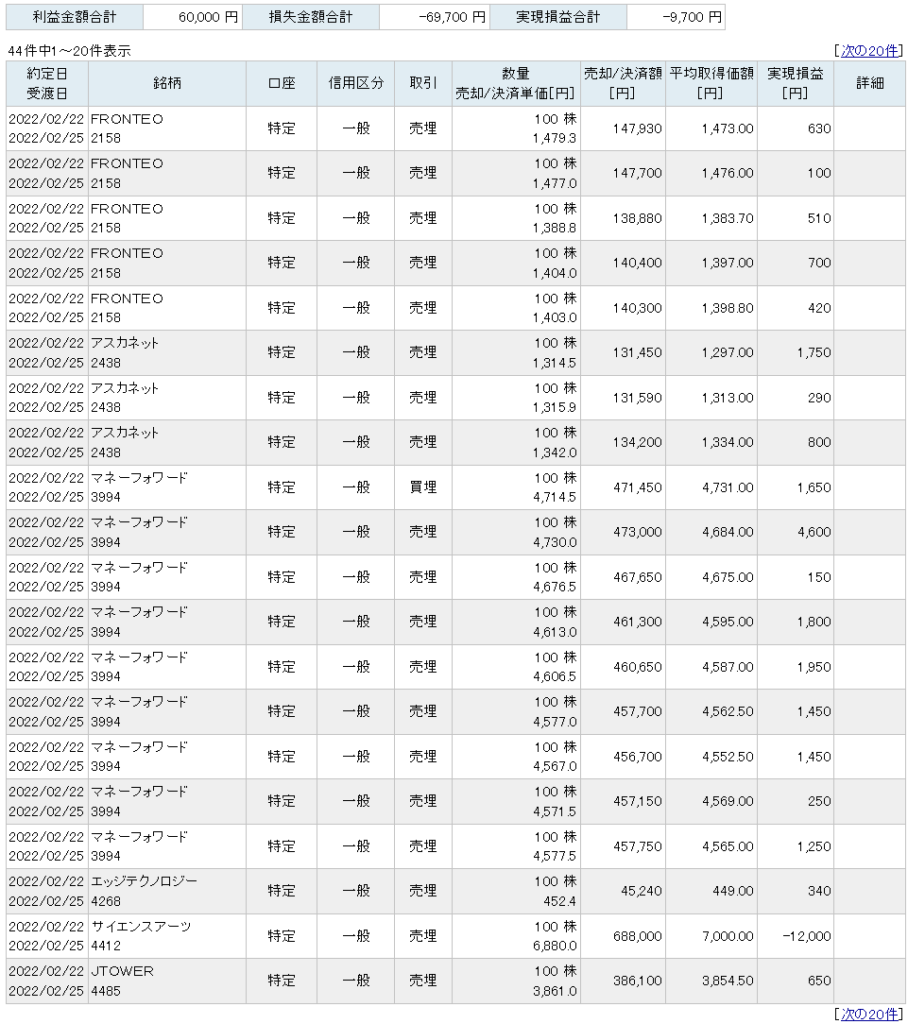Select the 4,571.5 unit price value

555,811
